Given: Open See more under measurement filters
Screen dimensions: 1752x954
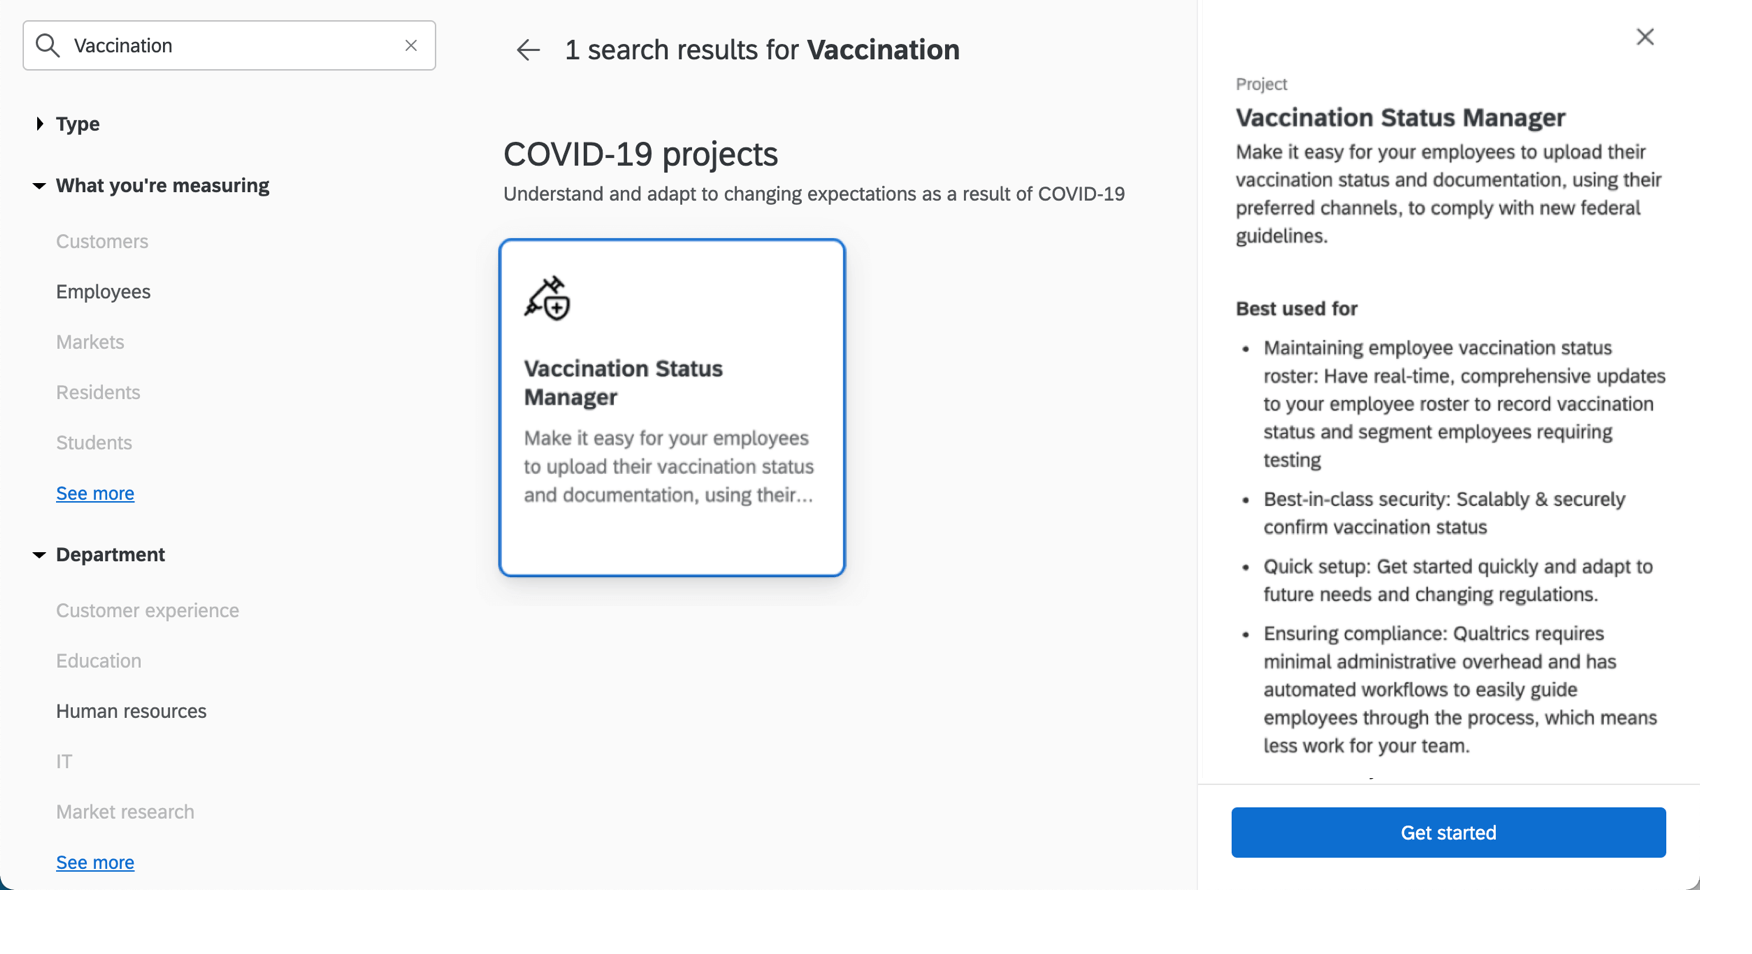Looking at the screenshot, I should 95,493.
